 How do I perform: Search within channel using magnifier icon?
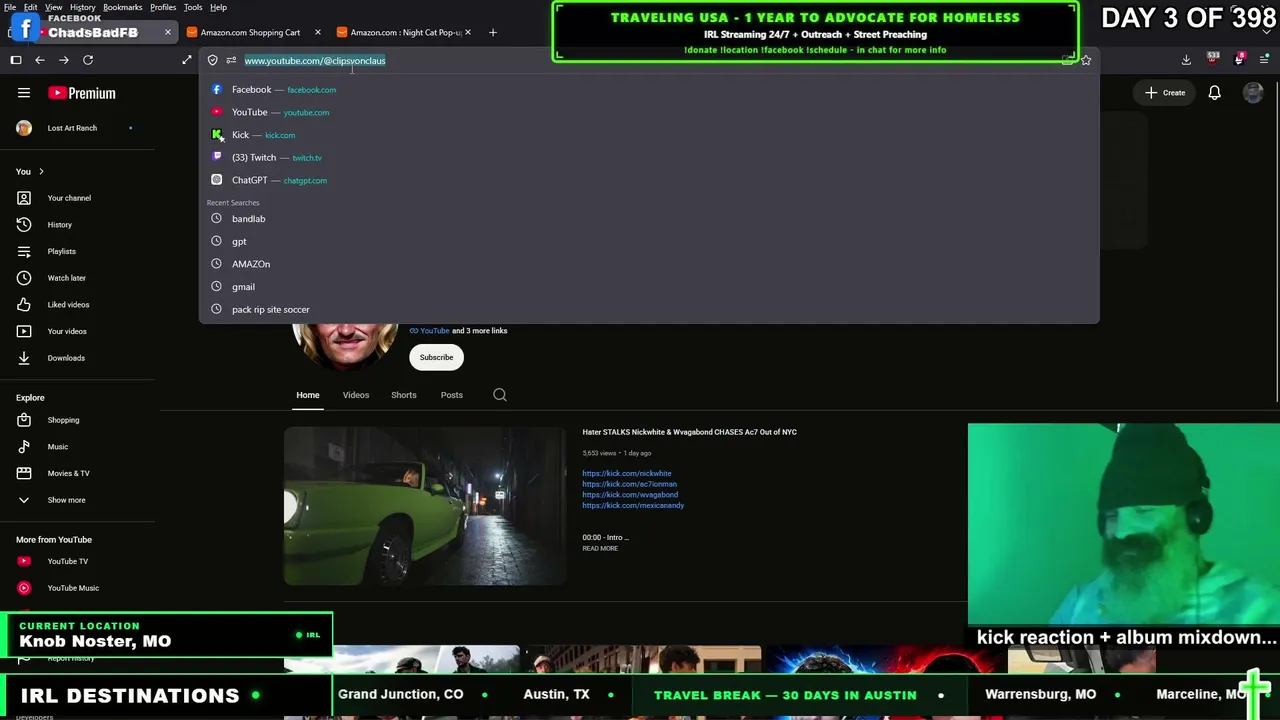click(500, 395)
